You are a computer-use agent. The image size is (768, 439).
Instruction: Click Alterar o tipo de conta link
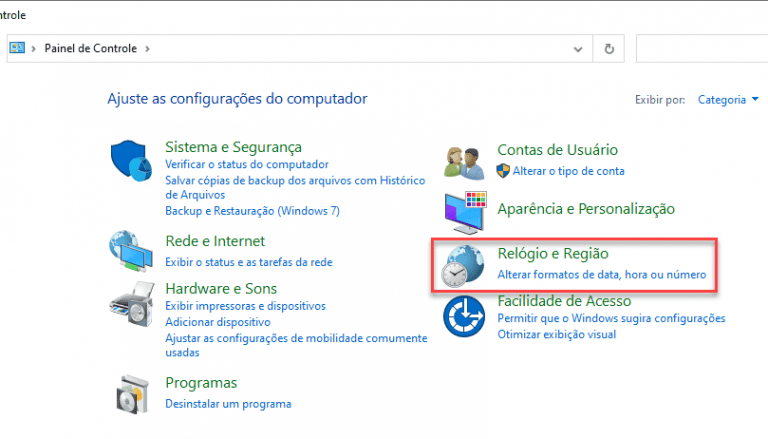(568, 171)
